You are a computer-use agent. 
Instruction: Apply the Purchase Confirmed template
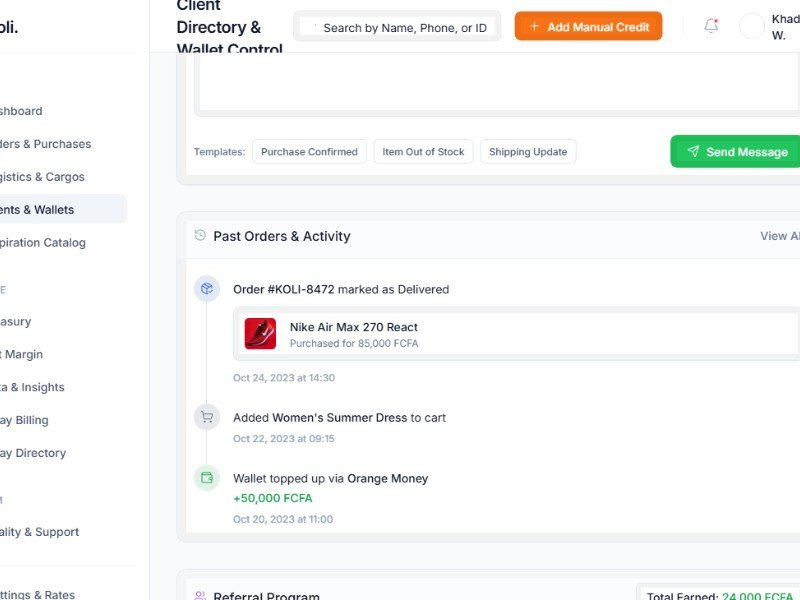pyautogui.click(x=309, y=152)
